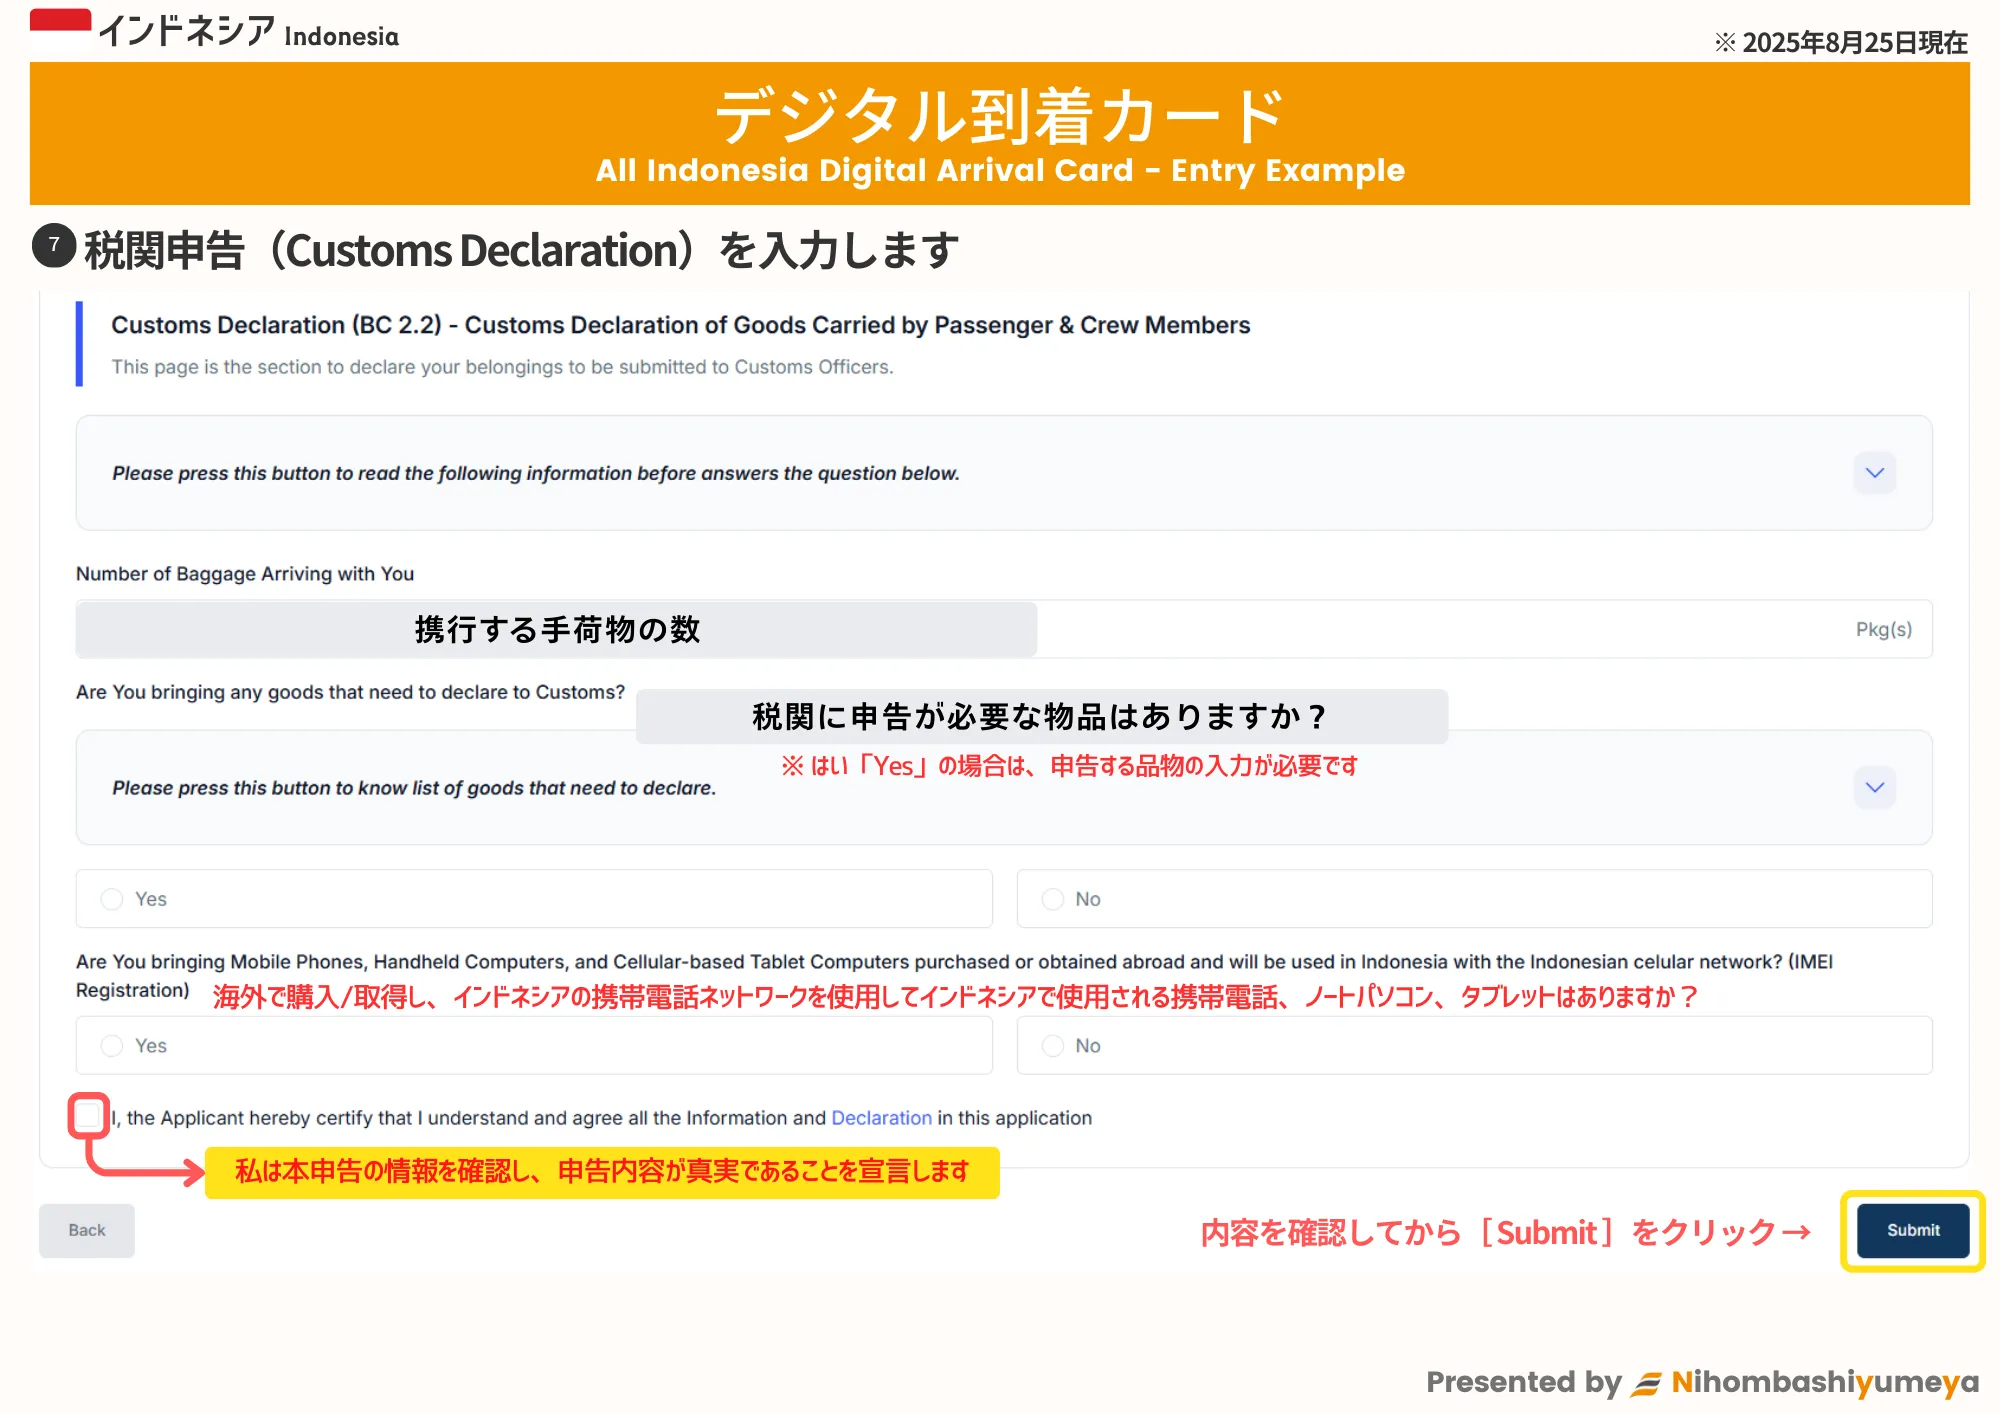The image size is (2000, 1414).
Task: Click the step 7 circle badge
Action: click(x=54, y=246)
